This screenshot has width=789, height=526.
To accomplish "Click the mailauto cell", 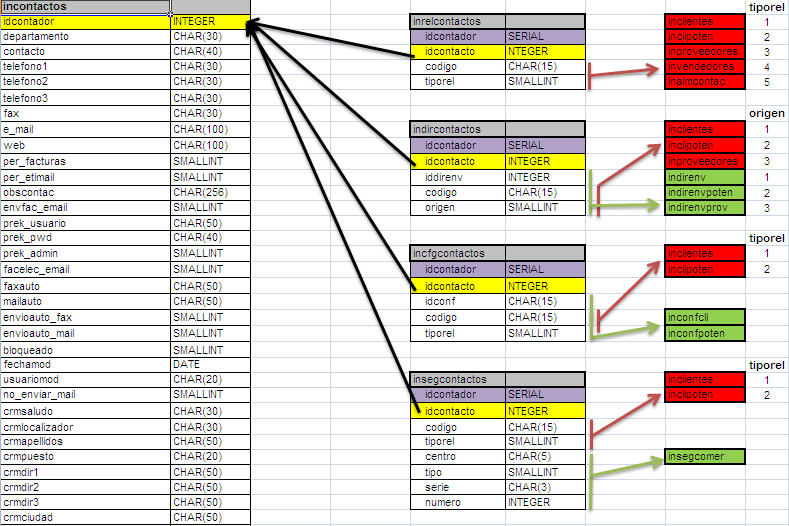I will 85,302.
